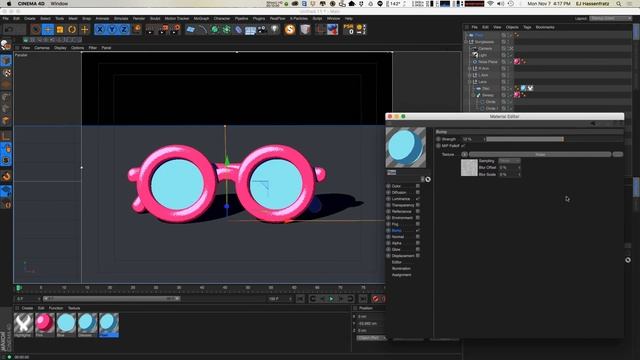Click blue material tag on Disc row
Screen dimensions: 640x360
[x=523, y=88]
